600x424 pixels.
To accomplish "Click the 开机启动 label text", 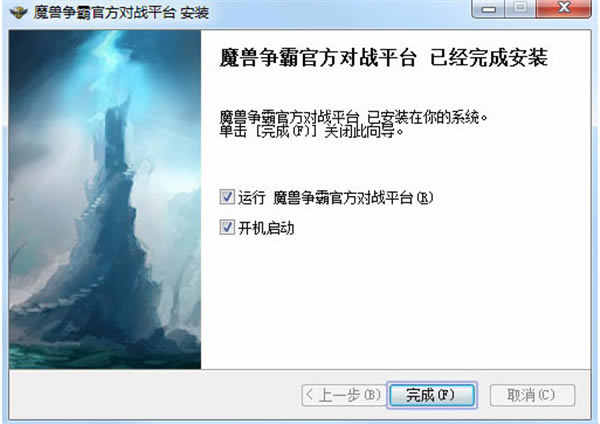I will (x=266, y=228).
